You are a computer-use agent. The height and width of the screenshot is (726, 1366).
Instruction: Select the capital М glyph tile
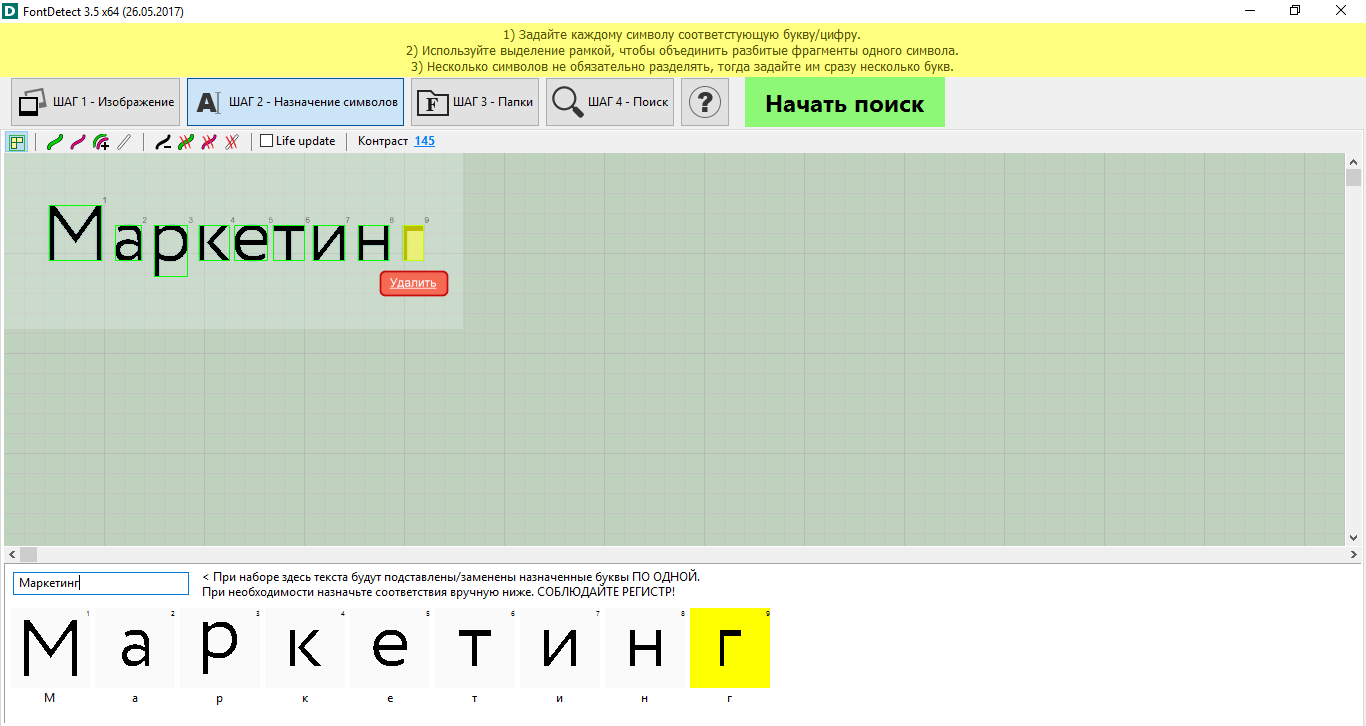click(50, 648)
